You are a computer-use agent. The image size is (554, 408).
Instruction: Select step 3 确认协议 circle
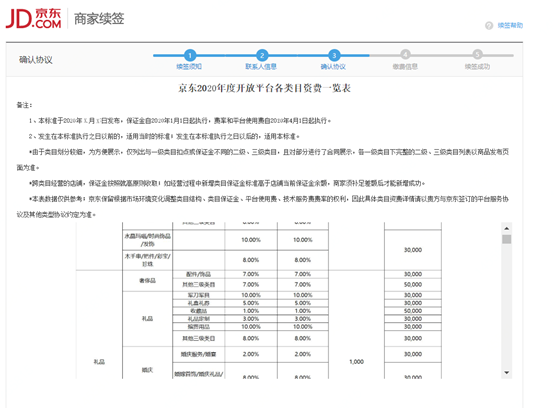(x=334, y=55)
